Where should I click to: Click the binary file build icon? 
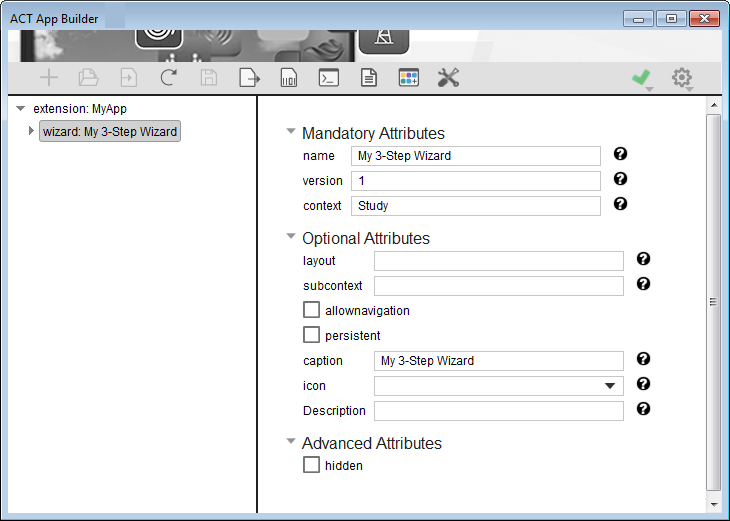(x=289, y=78)
